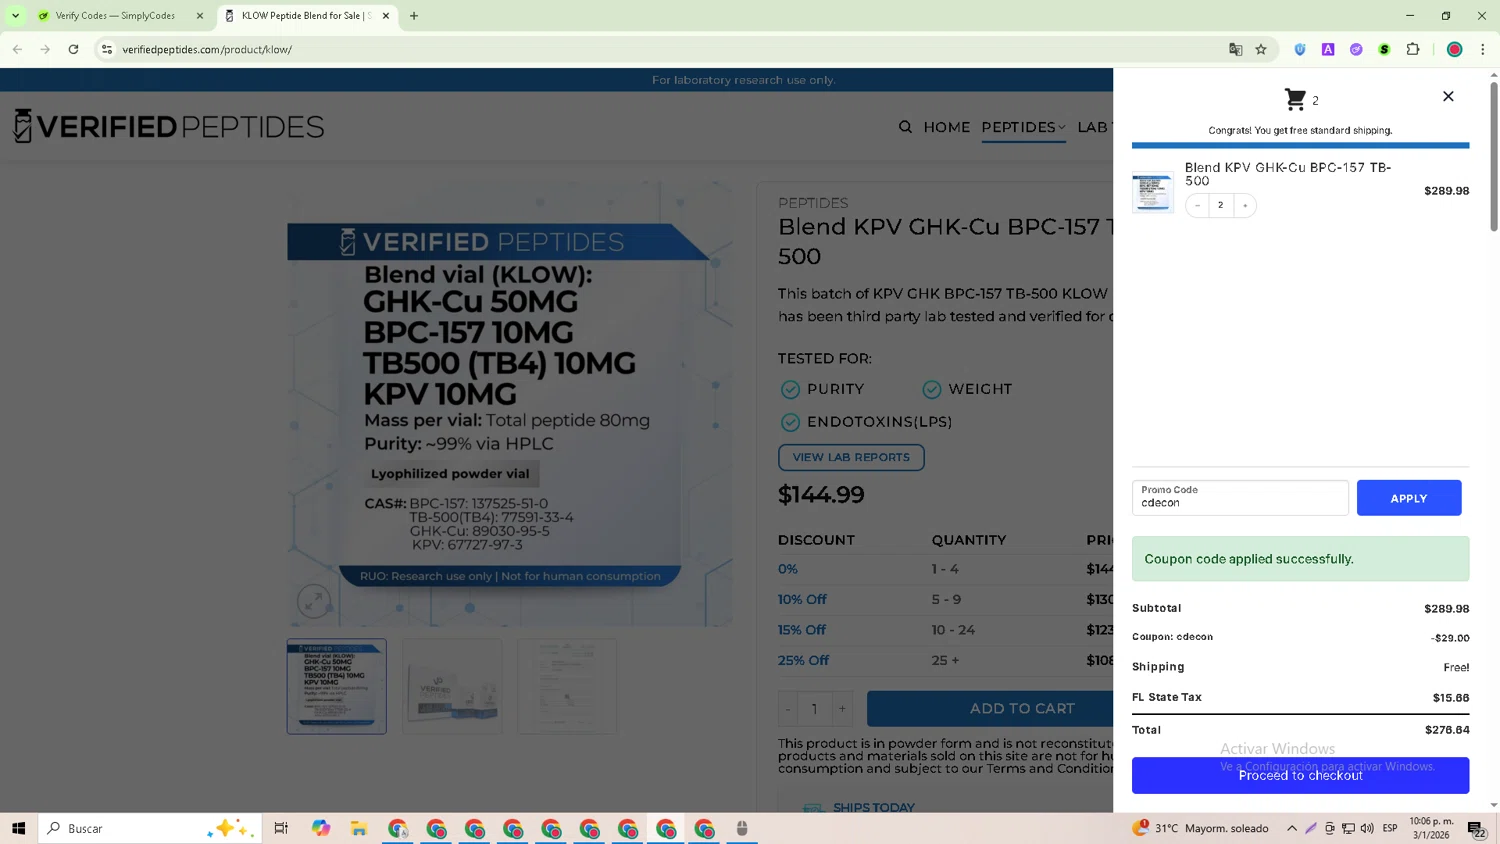Click the shopping cart icon
The height and width of the screenshot is (844, 1500).
tap(1295, 99)
